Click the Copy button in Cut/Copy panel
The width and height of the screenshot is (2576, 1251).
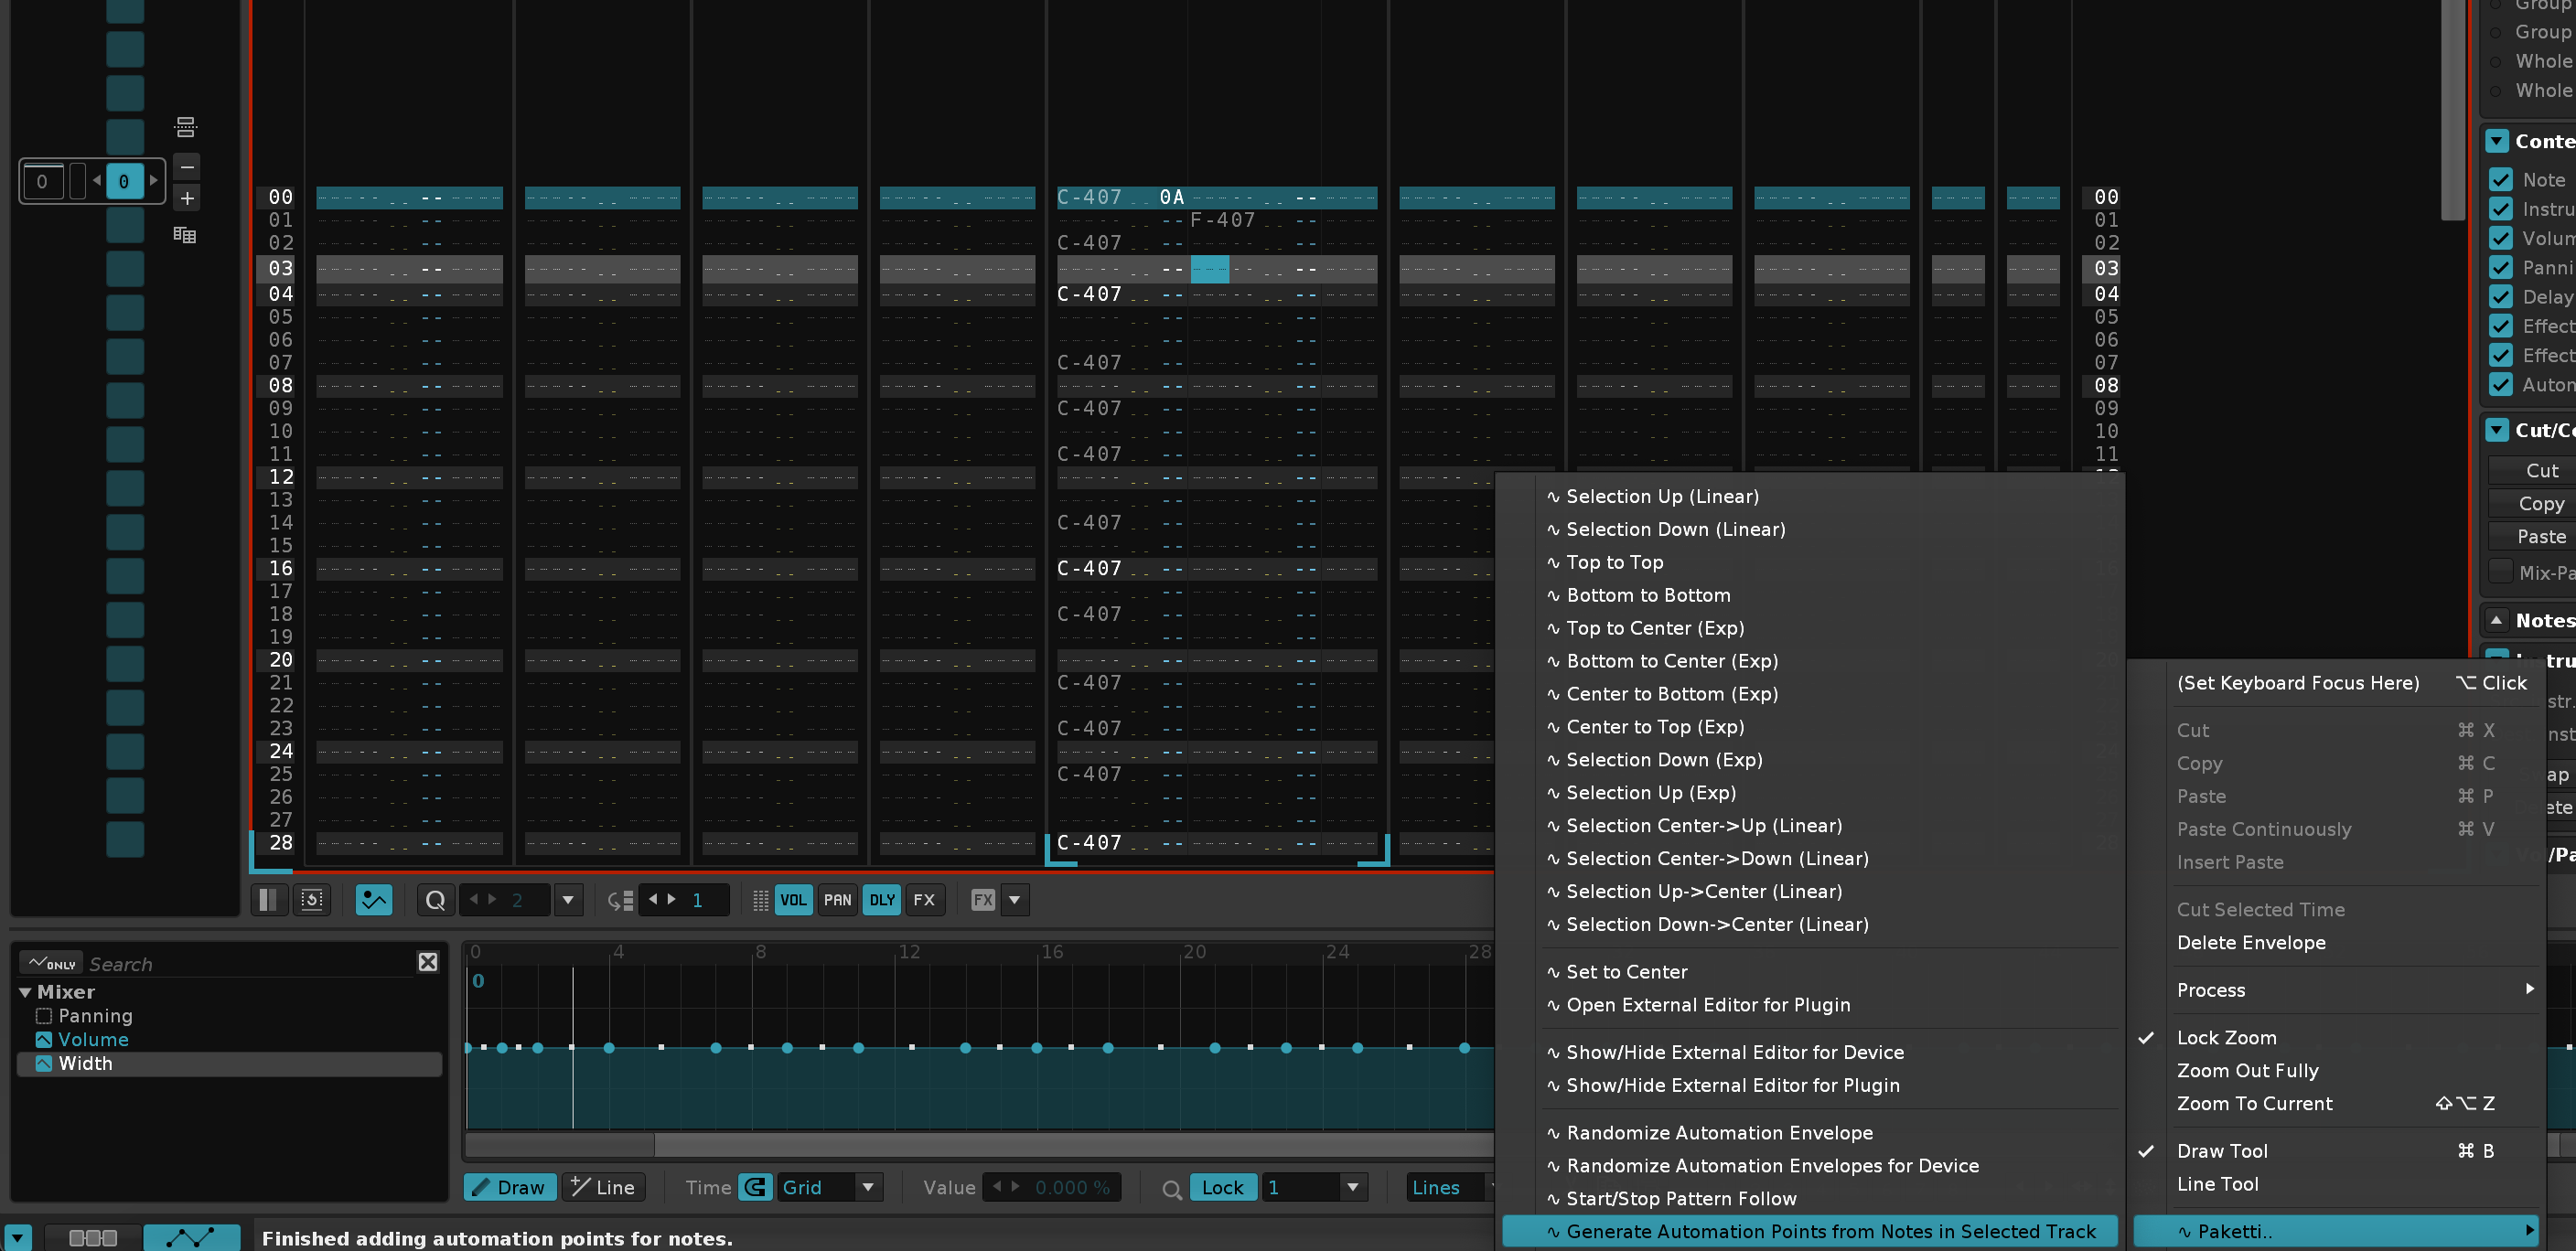pyautogui.click(x=2540, y=504)
